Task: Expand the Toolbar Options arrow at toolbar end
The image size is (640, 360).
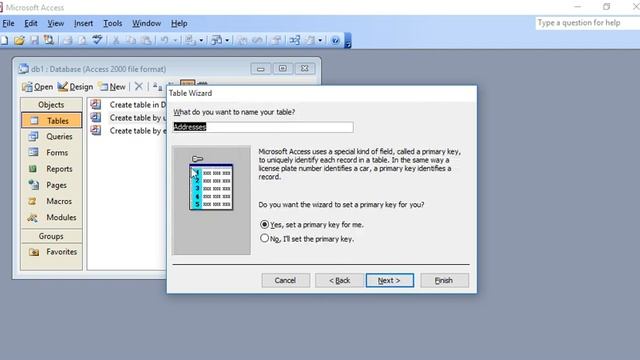Action: [348, 40]
